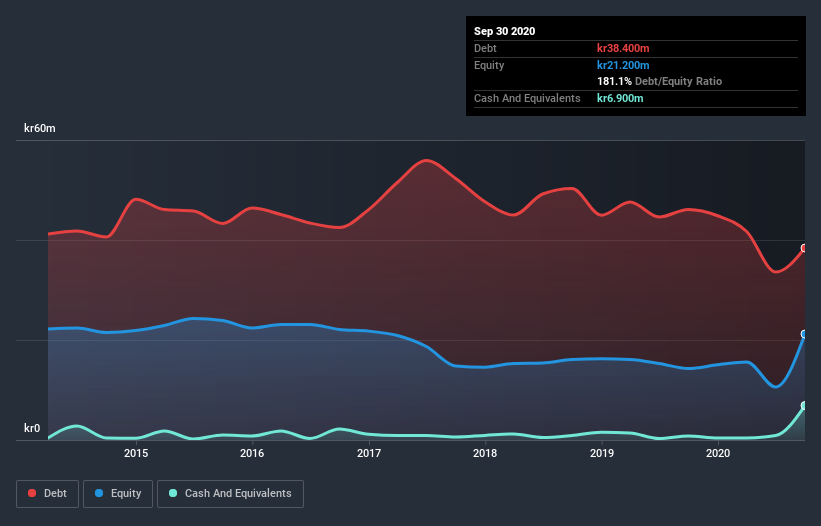Click the 181.1% Debt/Equity Ratio text
Screen dimensions: 821x526
[x=659, y=82]
